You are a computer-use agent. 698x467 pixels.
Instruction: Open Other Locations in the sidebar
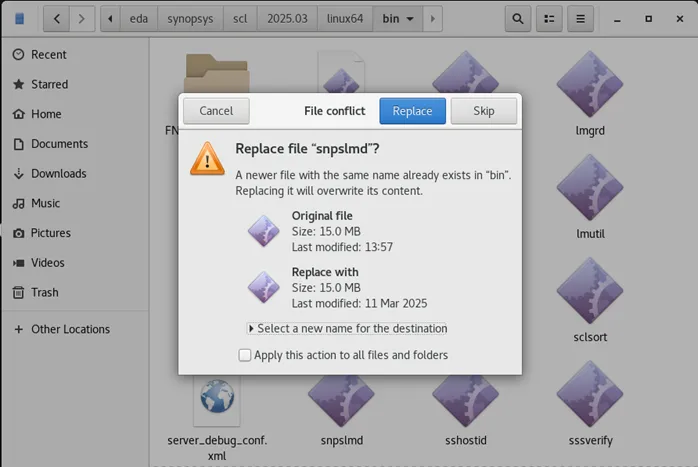tap(75, 329)
